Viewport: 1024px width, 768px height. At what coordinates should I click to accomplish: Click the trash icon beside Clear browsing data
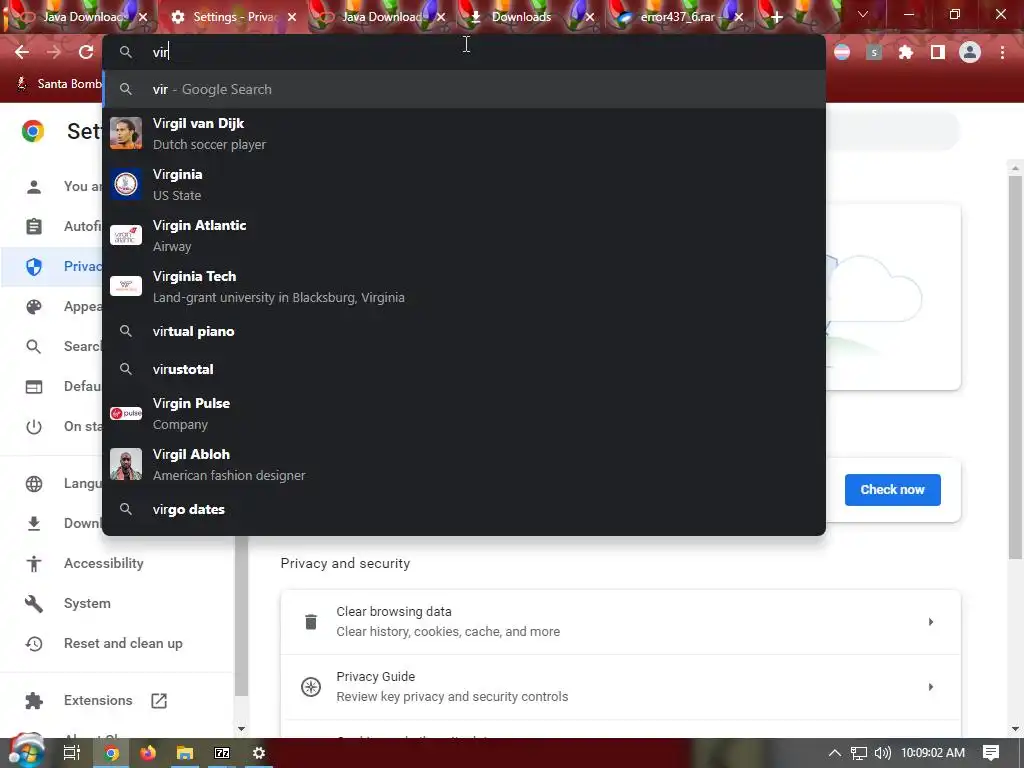click(311, 622)
